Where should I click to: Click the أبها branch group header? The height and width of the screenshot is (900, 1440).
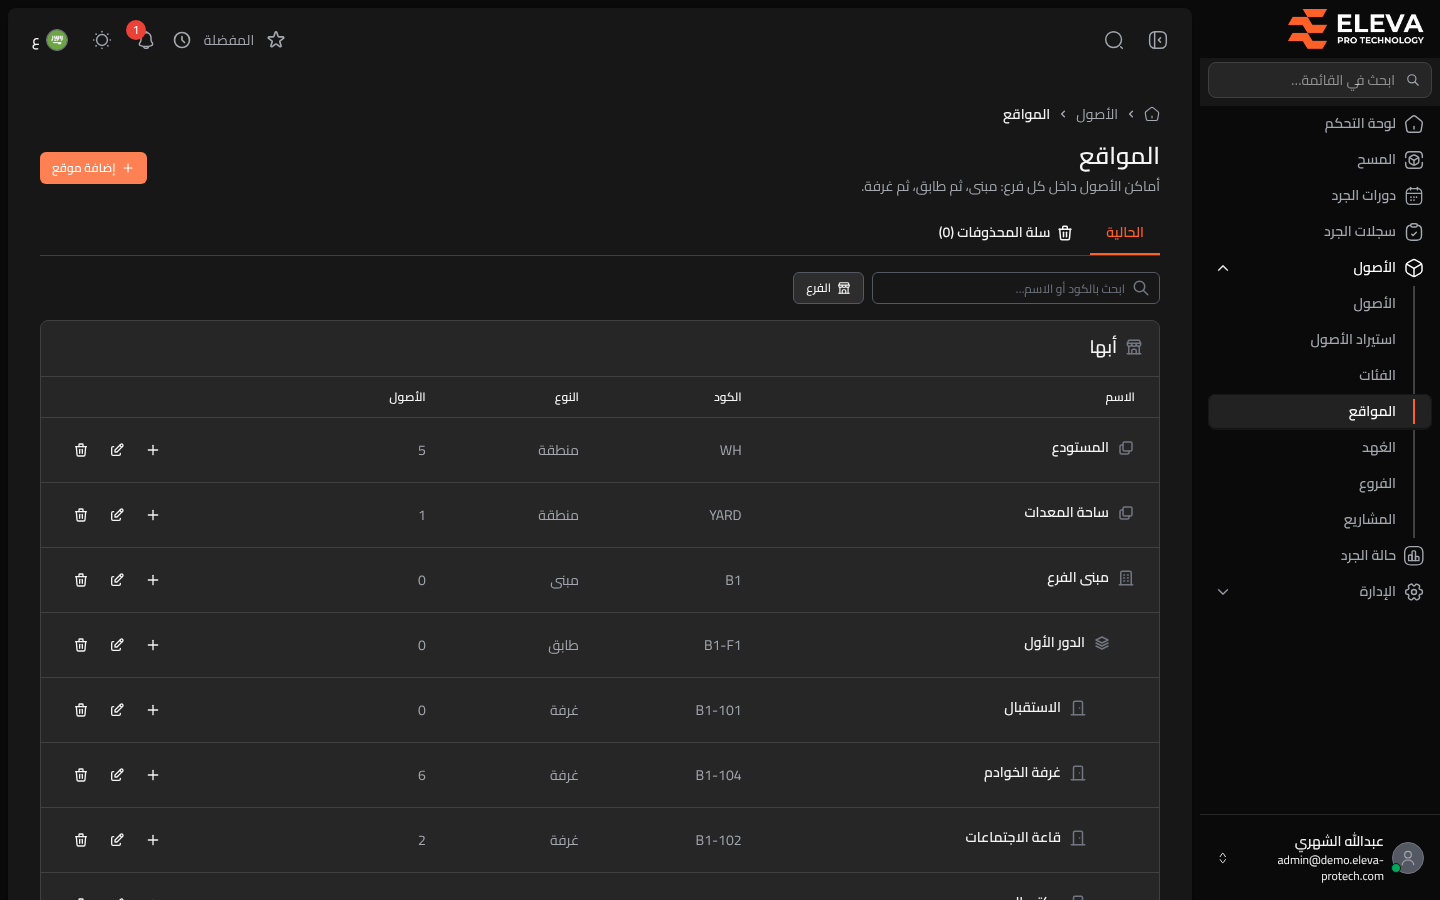click(600, 348)
